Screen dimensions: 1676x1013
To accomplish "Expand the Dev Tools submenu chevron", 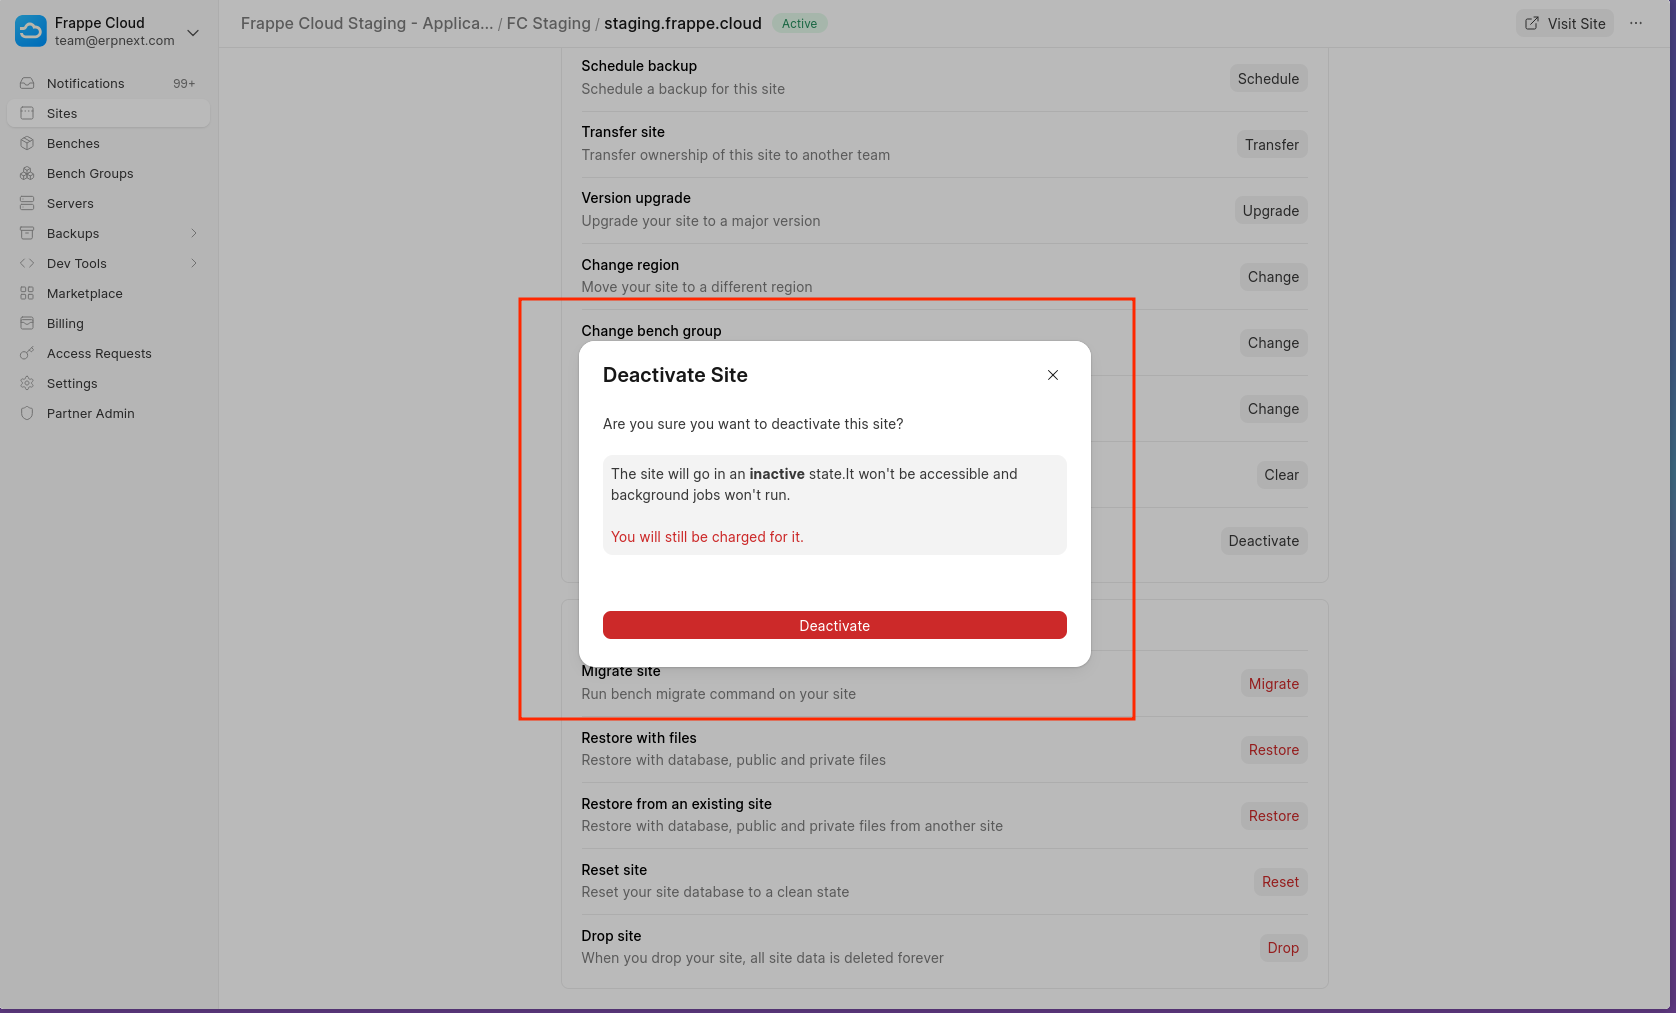I will pos(194,264).
